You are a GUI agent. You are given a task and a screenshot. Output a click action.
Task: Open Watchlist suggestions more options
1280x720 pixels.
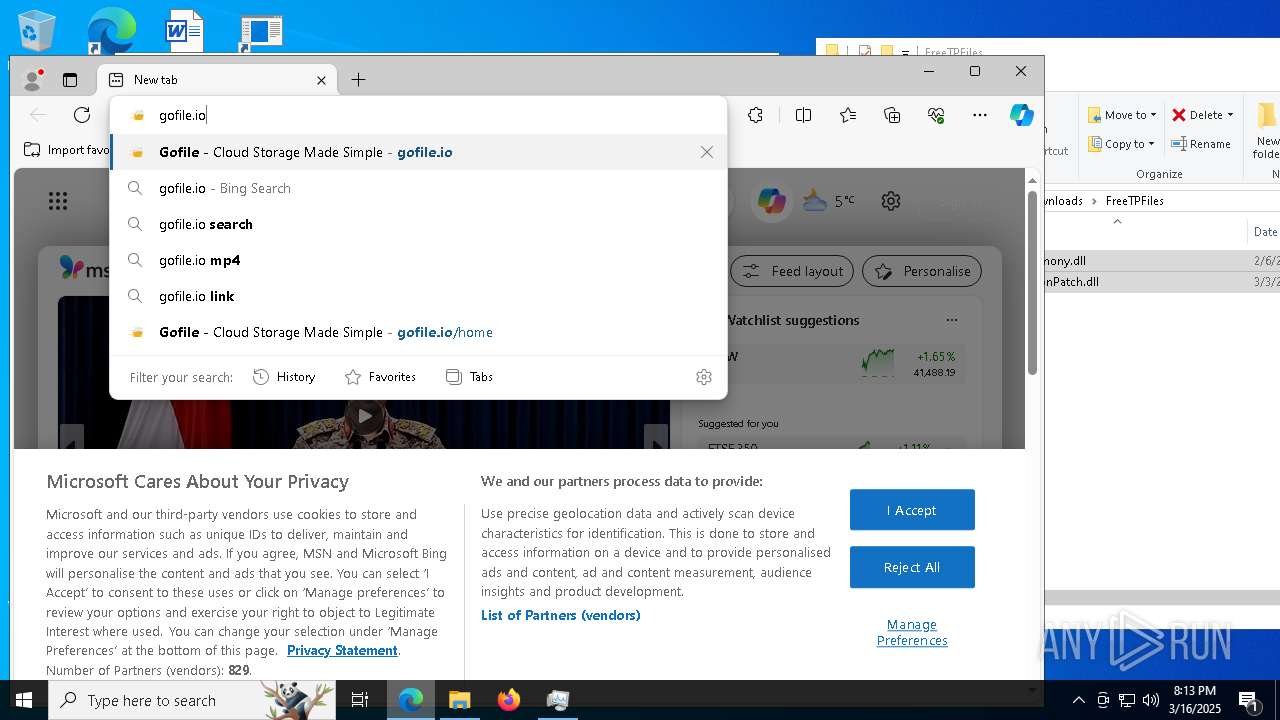coord(951,320)
